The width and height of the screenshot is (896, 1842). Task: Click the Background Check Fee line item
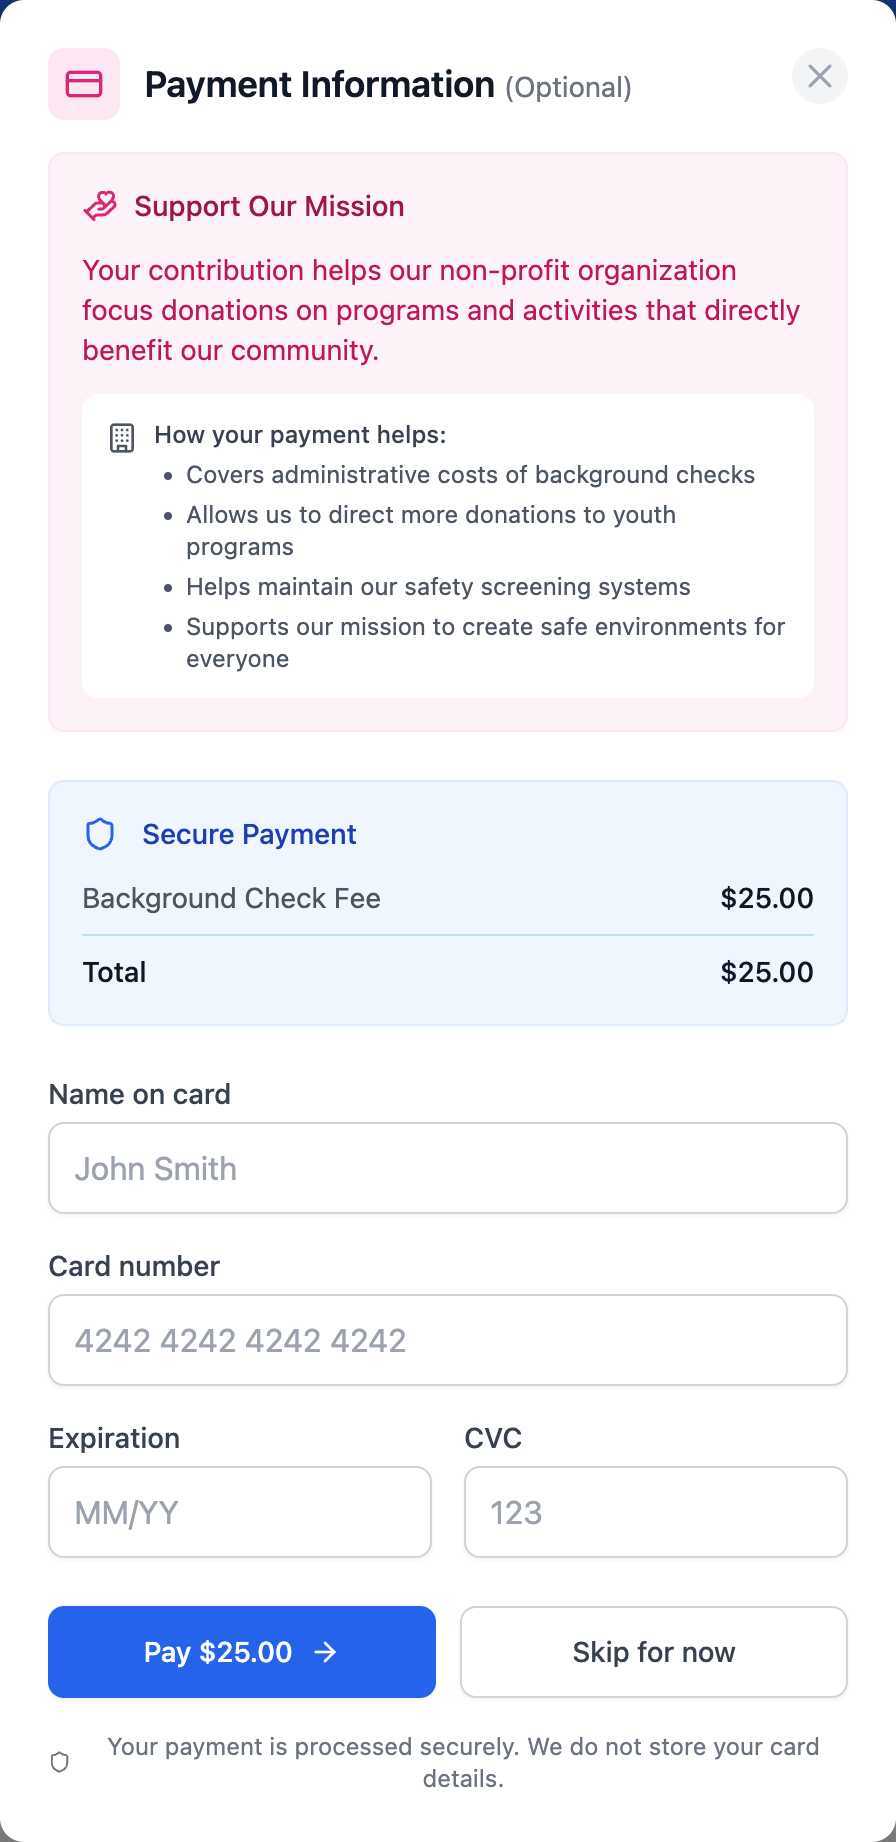click(231, 898)
